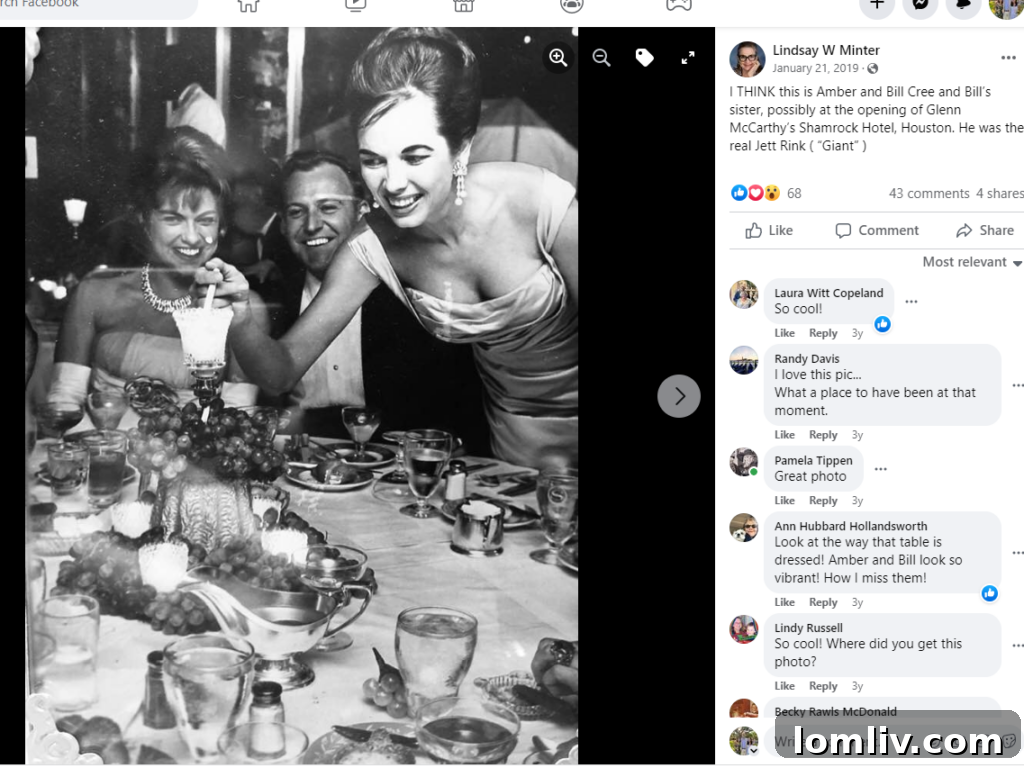The width and height of the screenshot is (1024, 768).
Task: Go to the next photo
Action: tap(679, 396)
